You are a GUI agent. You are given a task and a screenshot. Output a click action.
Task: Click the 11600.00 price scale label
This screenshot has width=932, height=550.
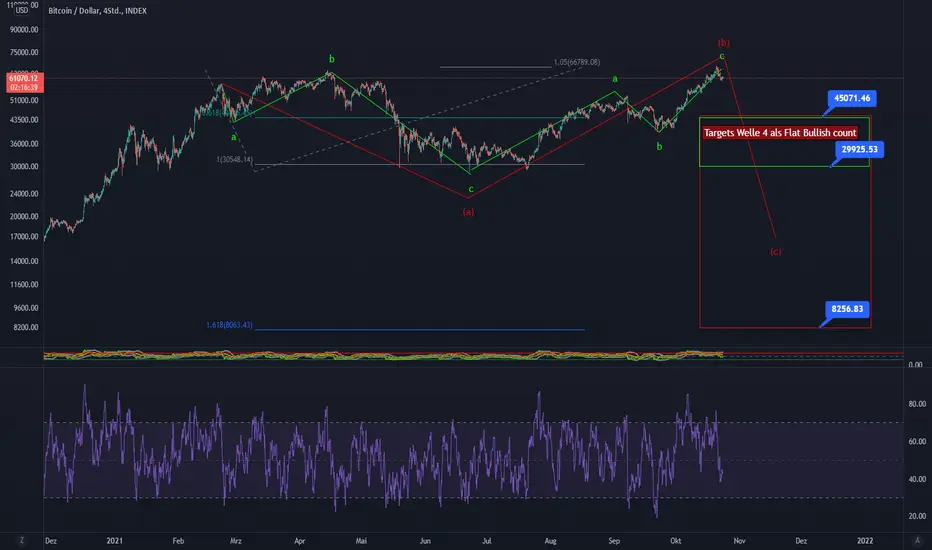24,285
